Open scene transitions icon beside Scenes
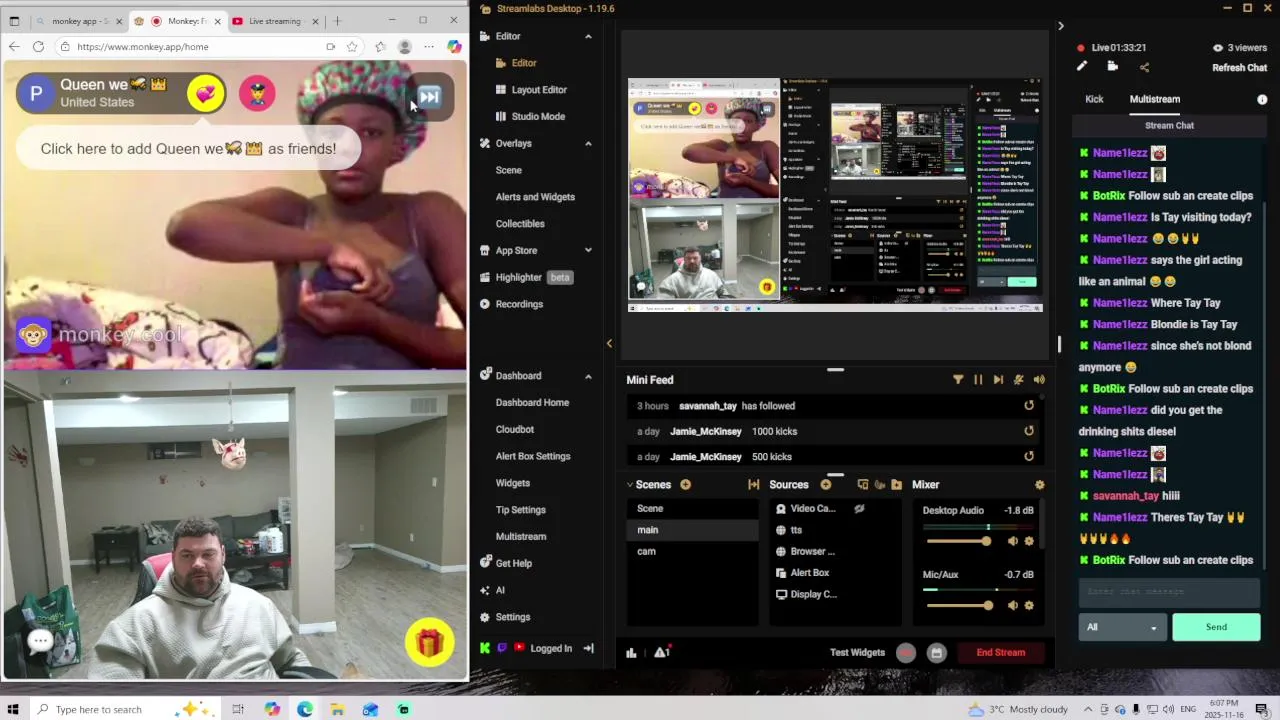 pos(753,485)
